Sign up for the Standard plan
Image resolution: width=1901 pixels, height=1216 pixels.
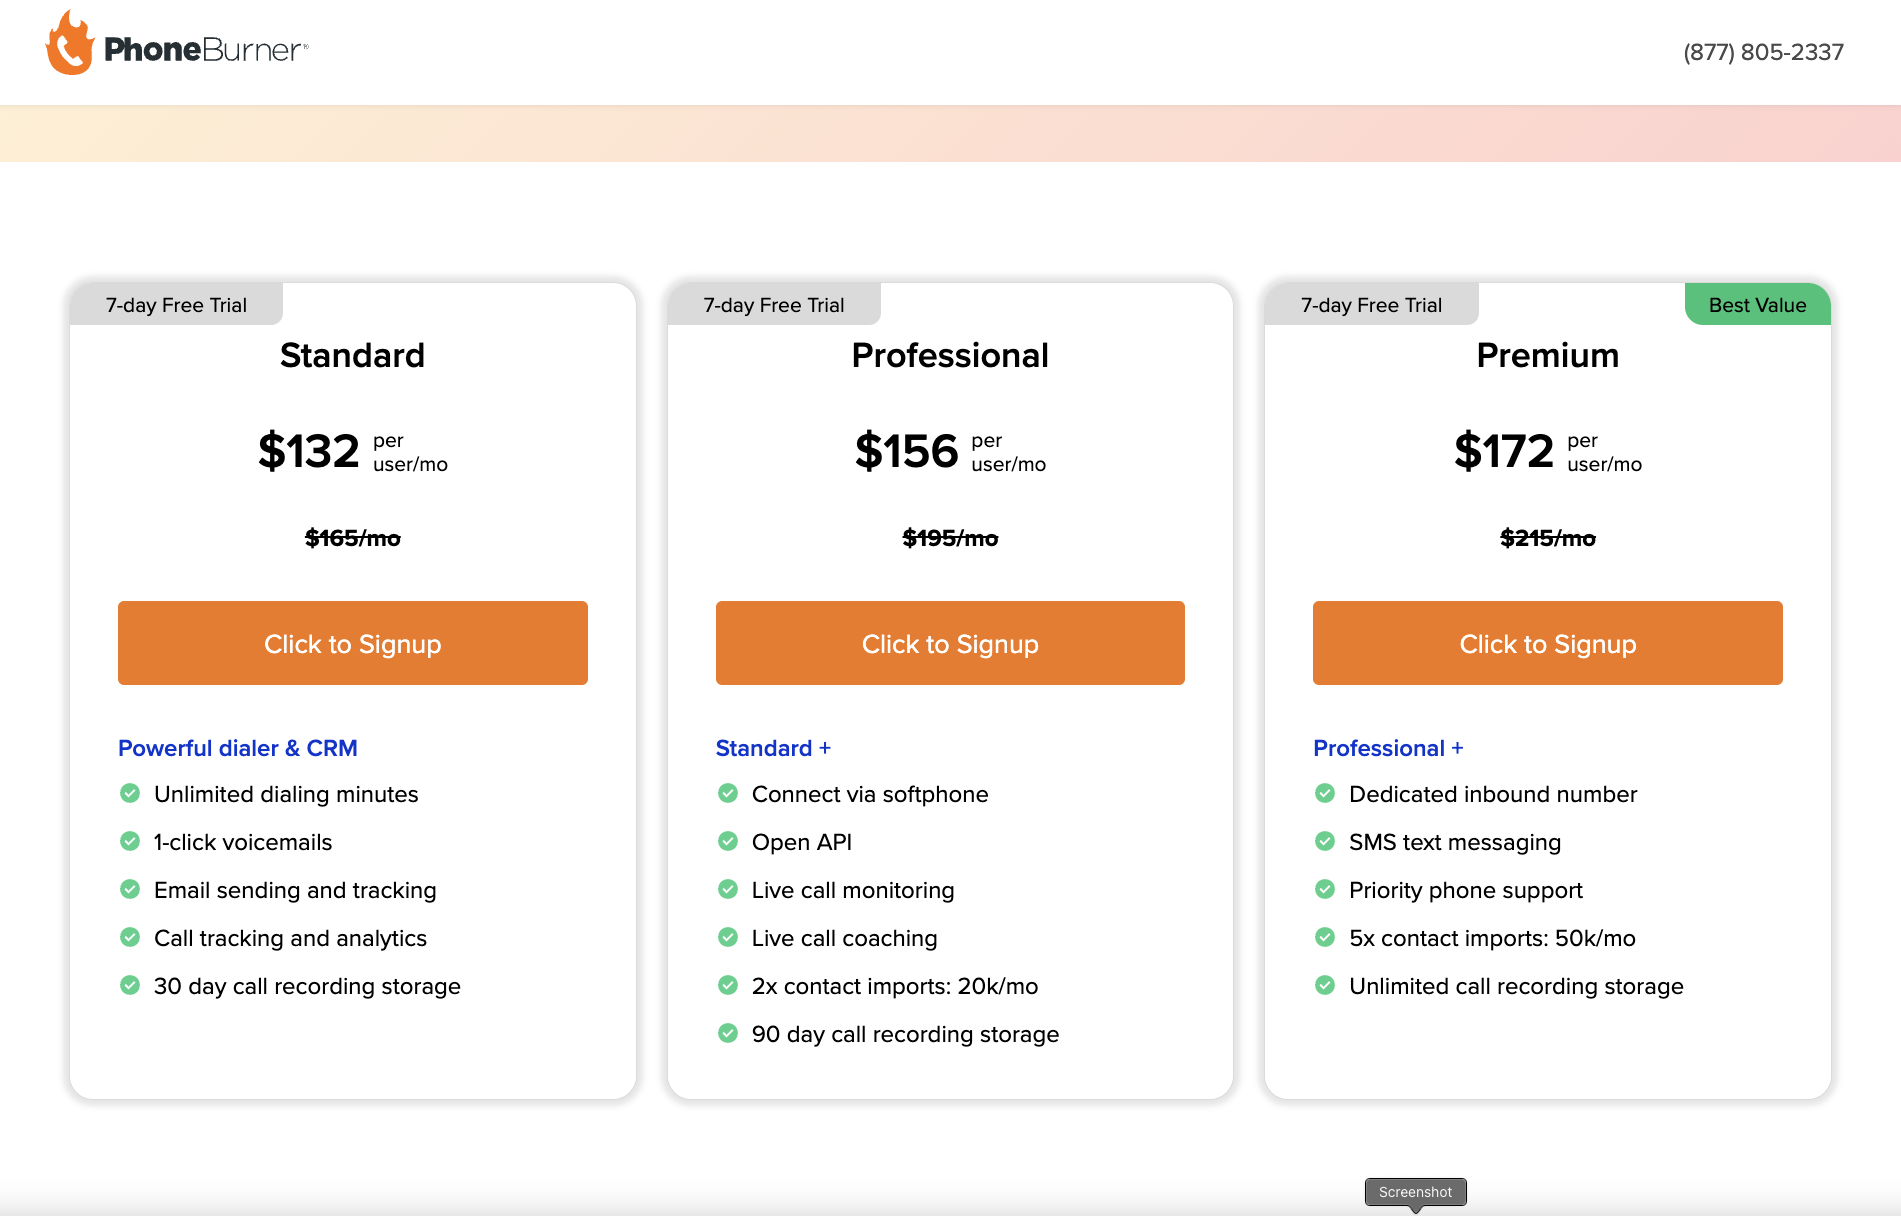352,643
